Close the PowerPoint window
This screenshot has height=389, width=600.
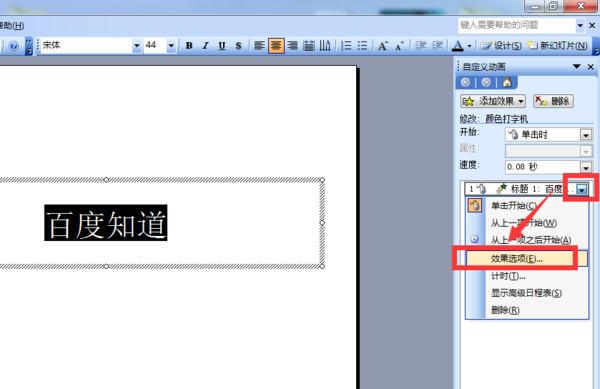[580, 6]
